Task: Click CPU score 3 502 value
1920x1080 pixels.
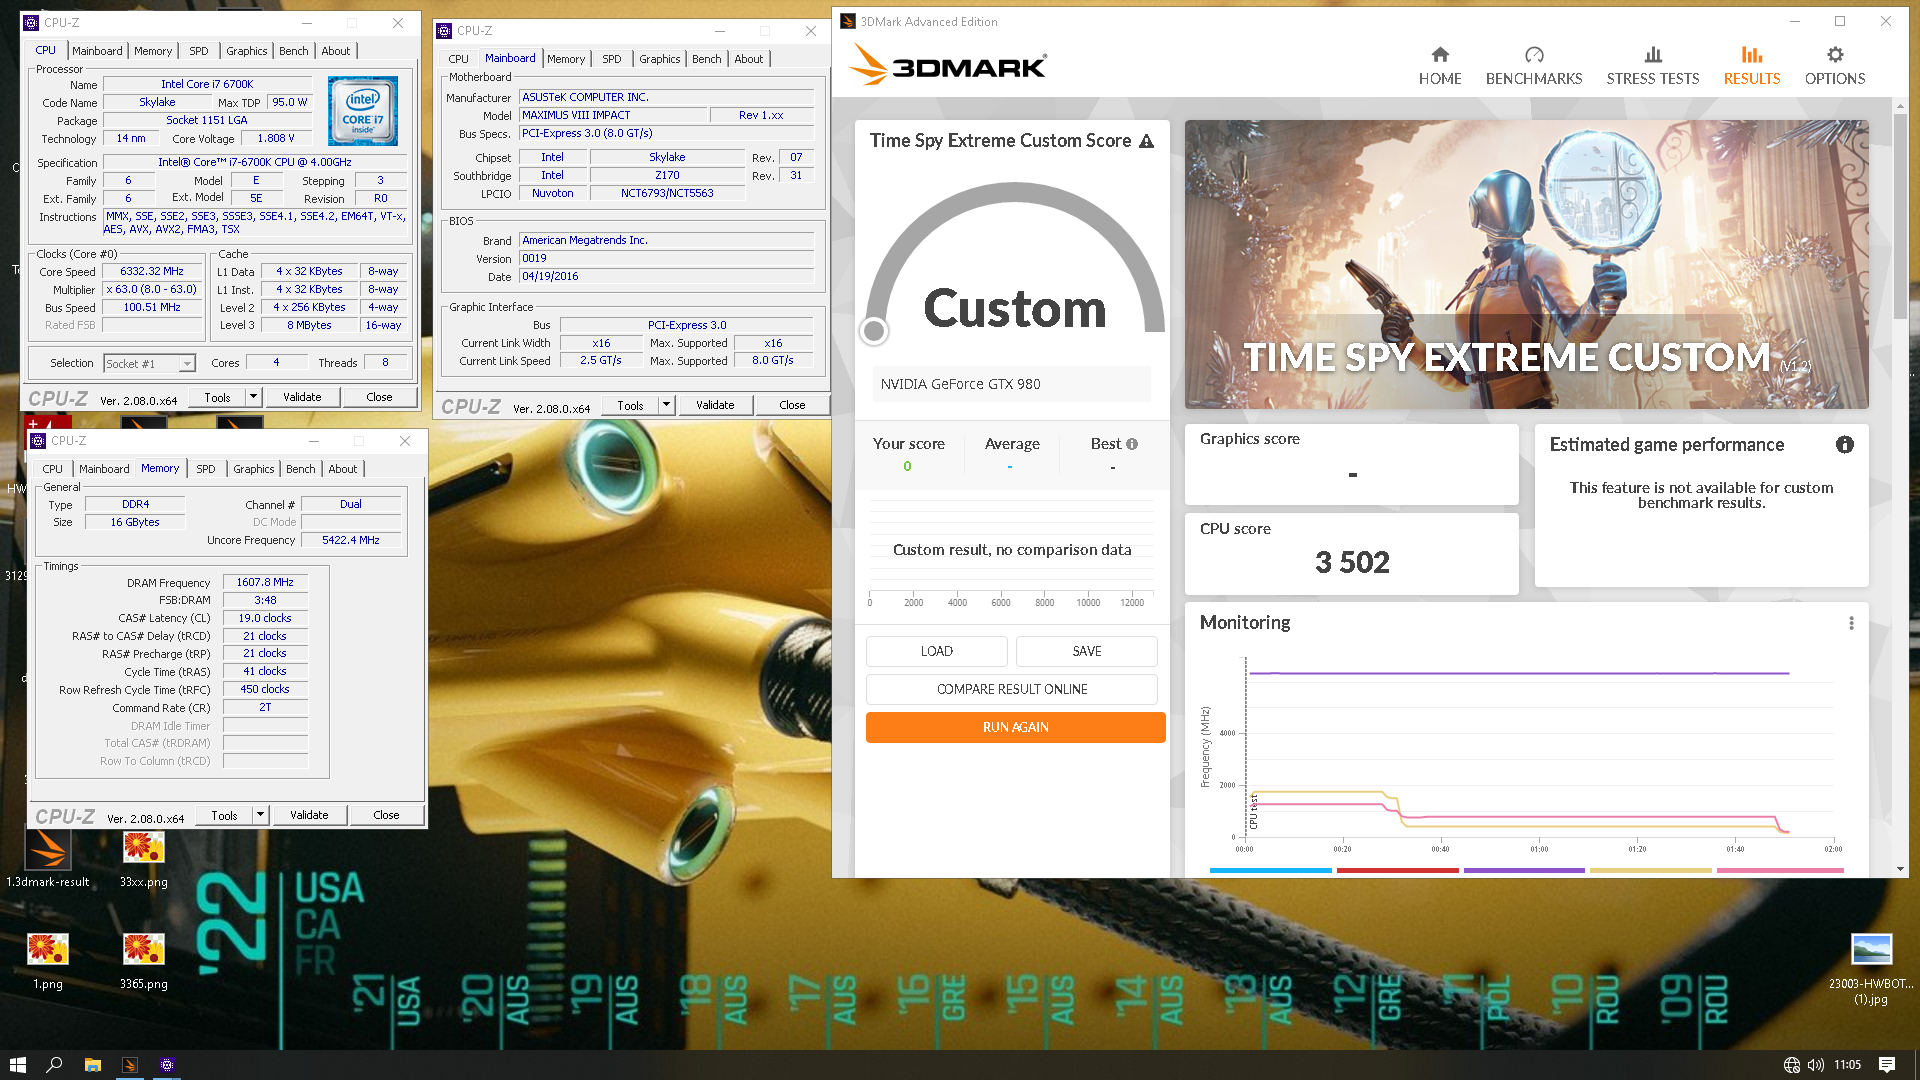Action: click(x=1352, y=562)
